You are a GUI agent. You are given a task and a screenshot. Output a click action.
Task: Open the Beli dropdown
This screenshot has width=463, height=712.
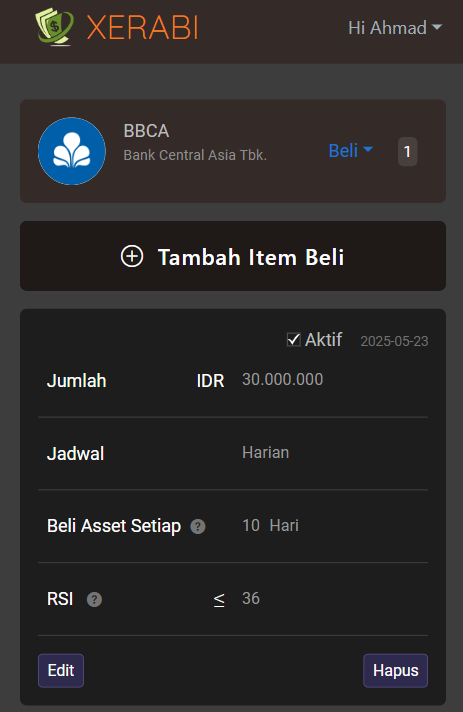(350, 151)
